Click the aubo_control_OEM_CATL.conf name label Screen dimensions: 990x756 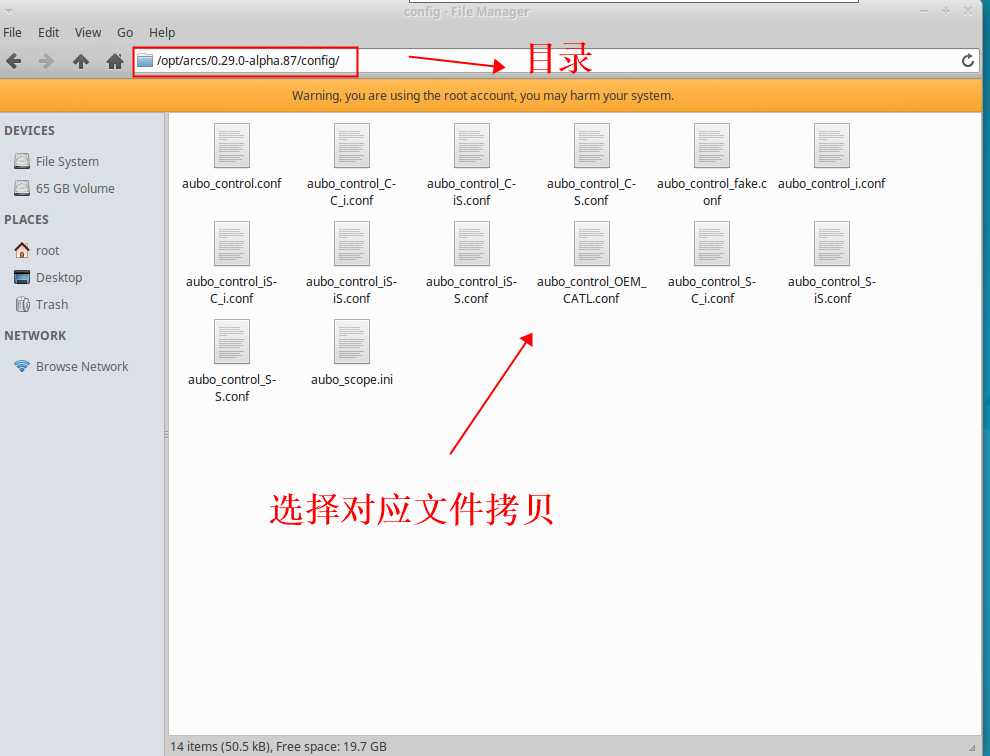coord(592,290)
